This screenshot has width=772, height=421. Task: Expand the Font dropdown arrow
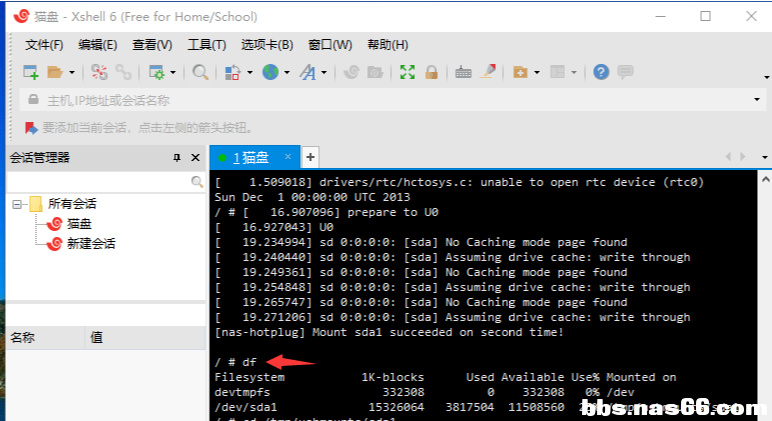[324, 73]
